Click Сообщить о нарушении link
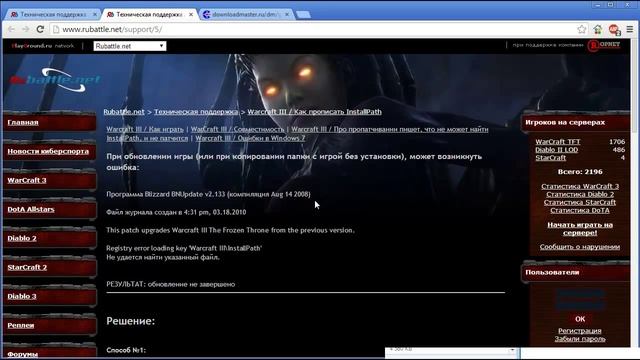640x360 pixels. click(580, 247)
